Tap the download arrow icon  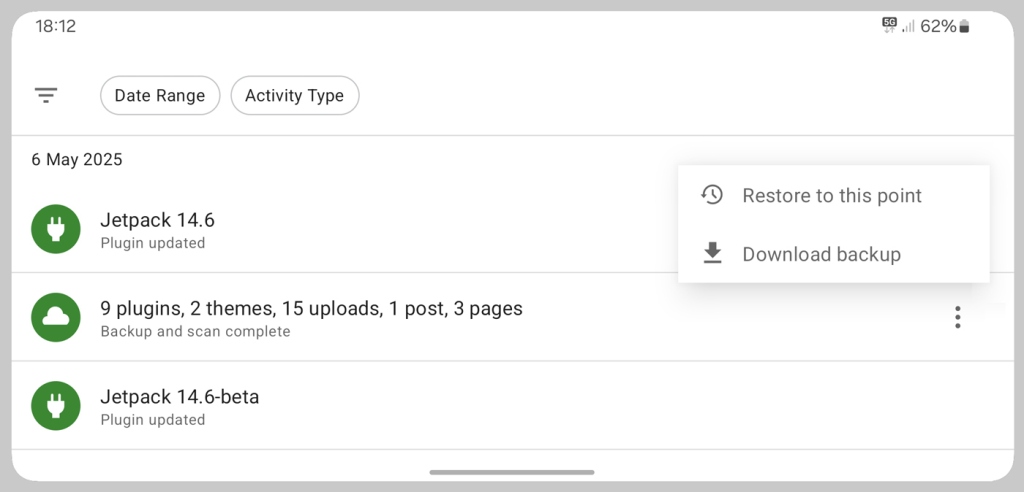pos(712,254)
